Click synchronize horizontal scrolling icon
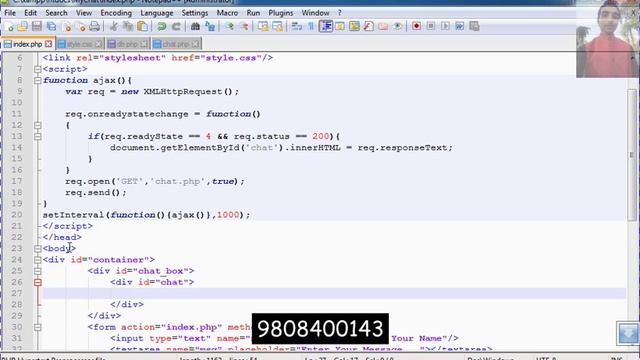The image size is (640, 360). pos(278,27)
